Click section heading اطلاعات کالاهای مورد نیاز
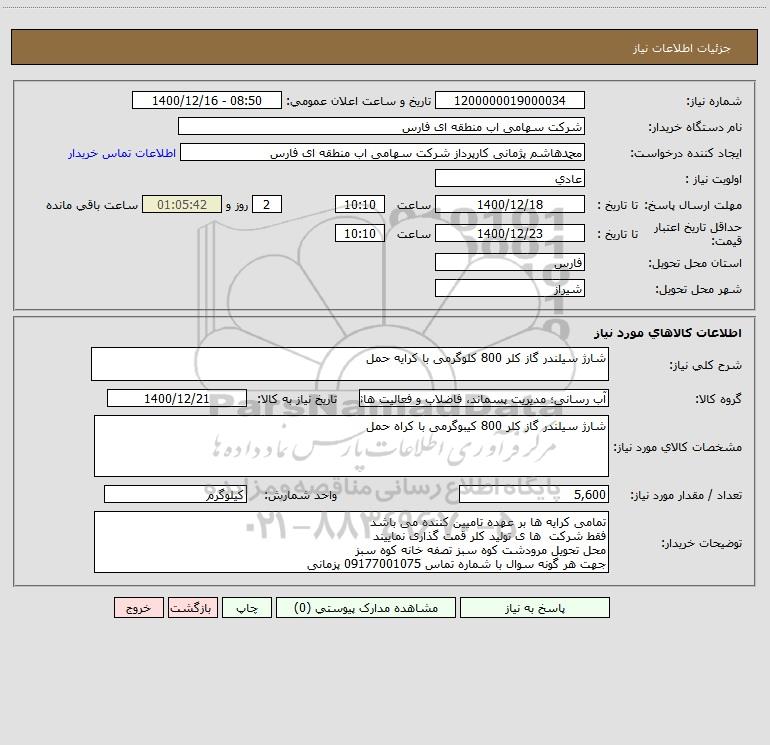 click(668, 333)
